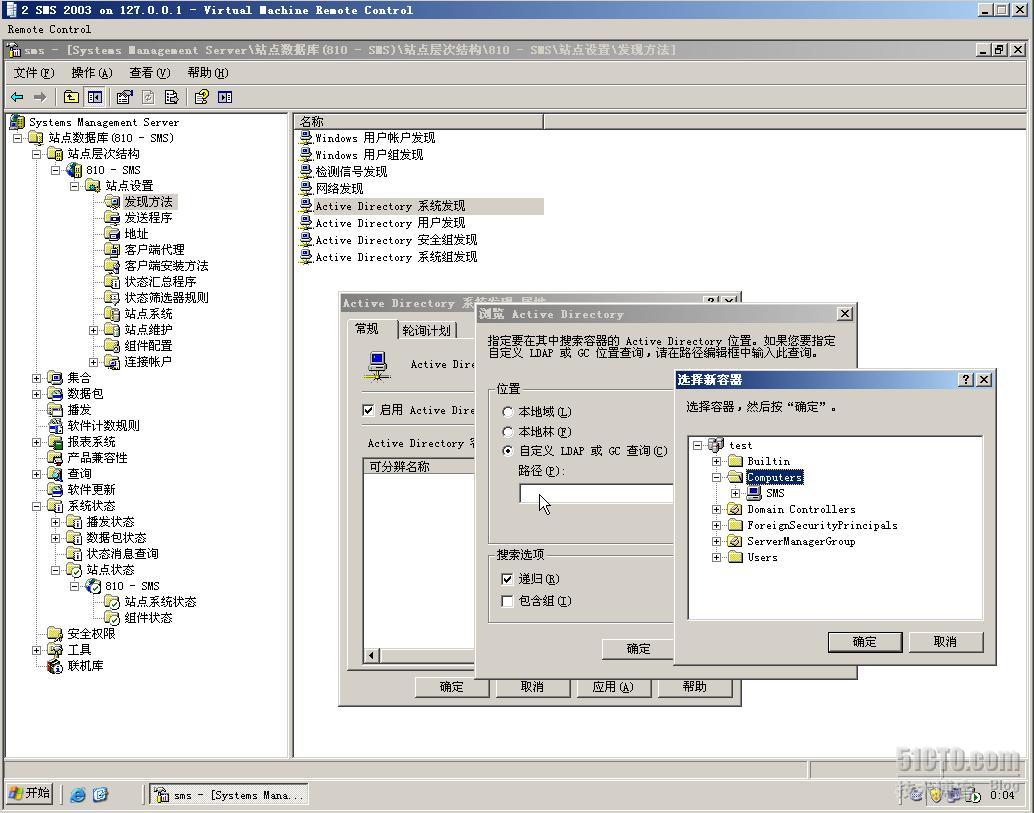Click the Windows 用户帐户发现 item icon

[305, 138]
